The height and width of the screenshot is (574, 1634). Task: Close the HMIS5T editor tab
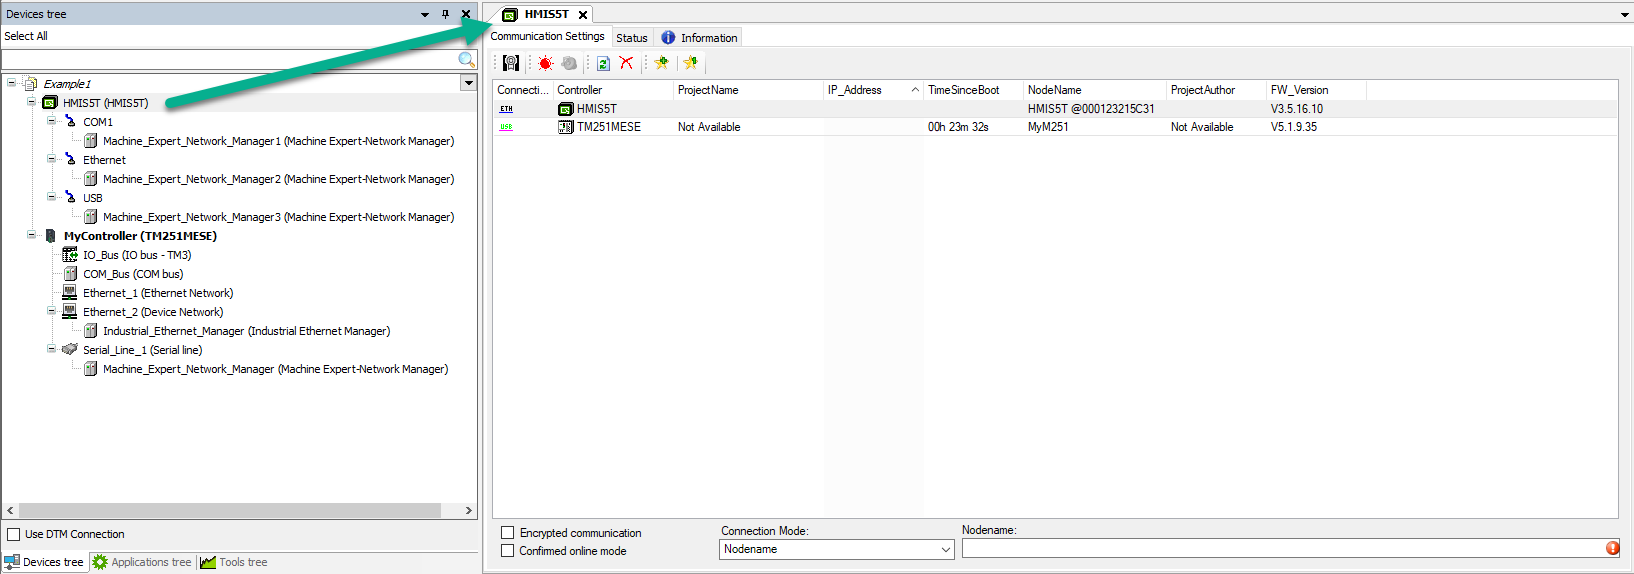pyautogui.click(x=583, y=15)
